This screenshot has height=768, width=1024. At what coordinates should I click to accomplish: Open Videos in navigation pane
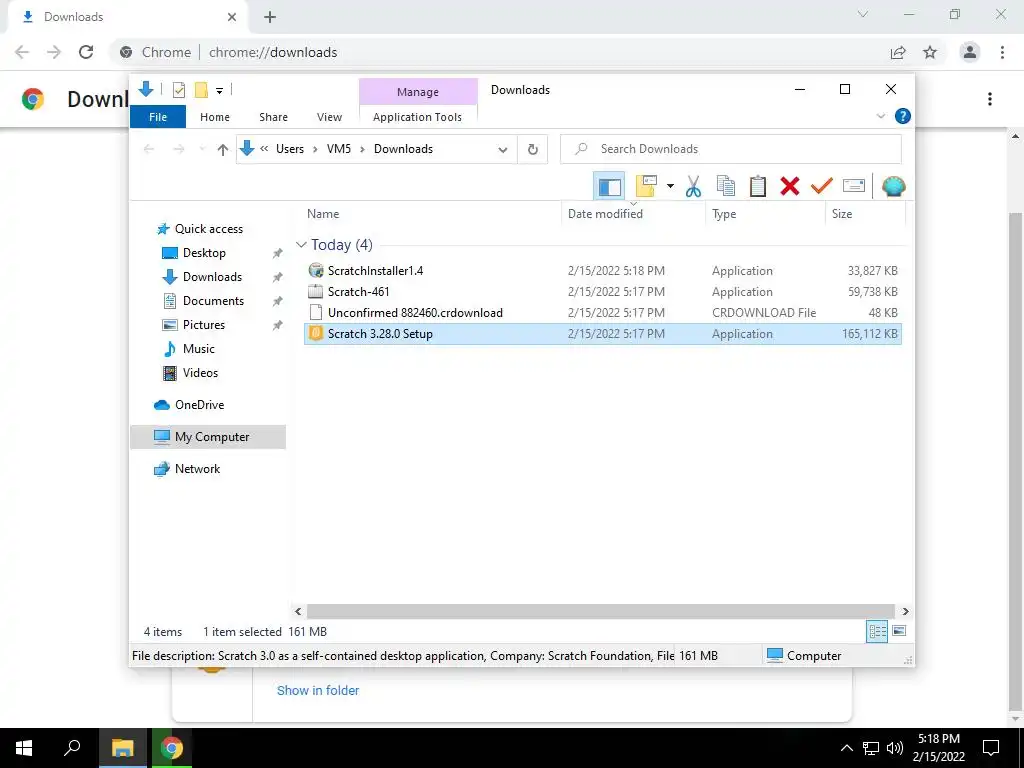click(200, 373)
